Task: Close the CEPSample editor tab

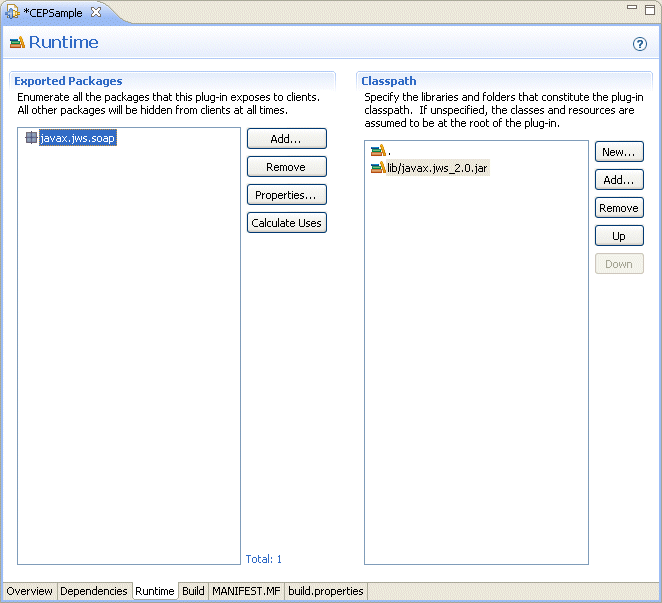Action: pos(96,12)
